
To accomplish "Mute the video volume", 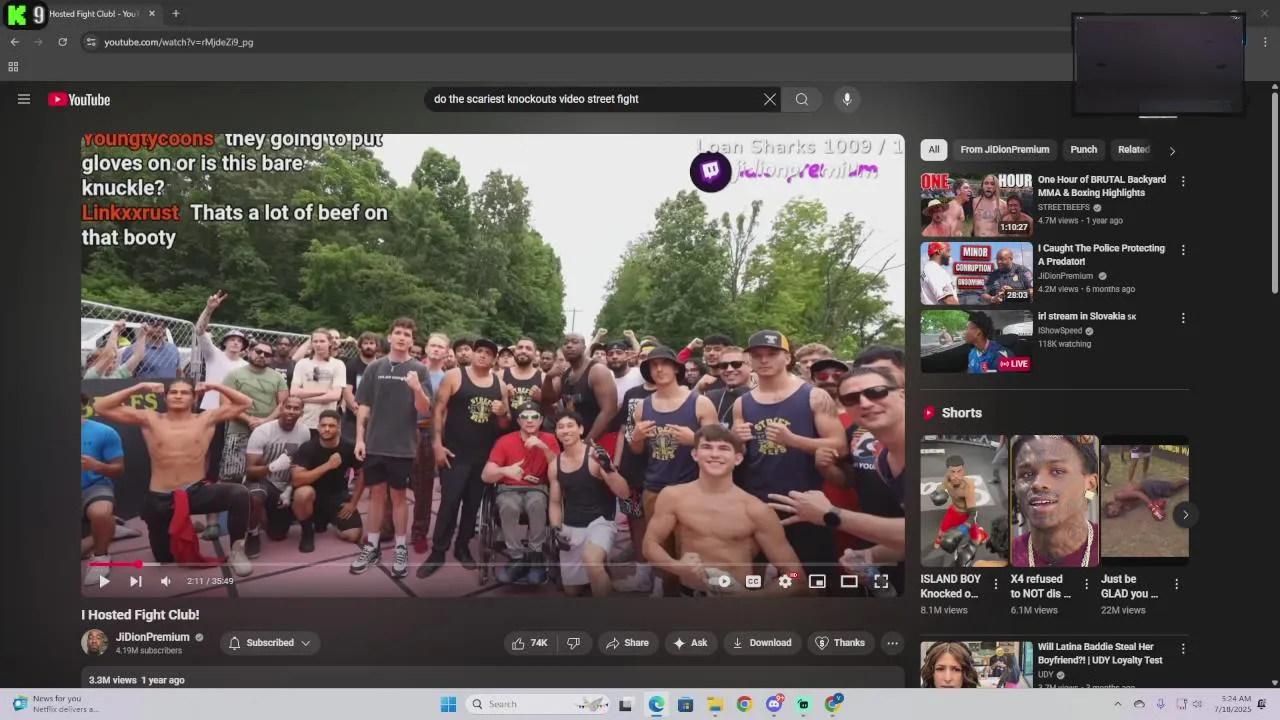I will pos(166,581).
